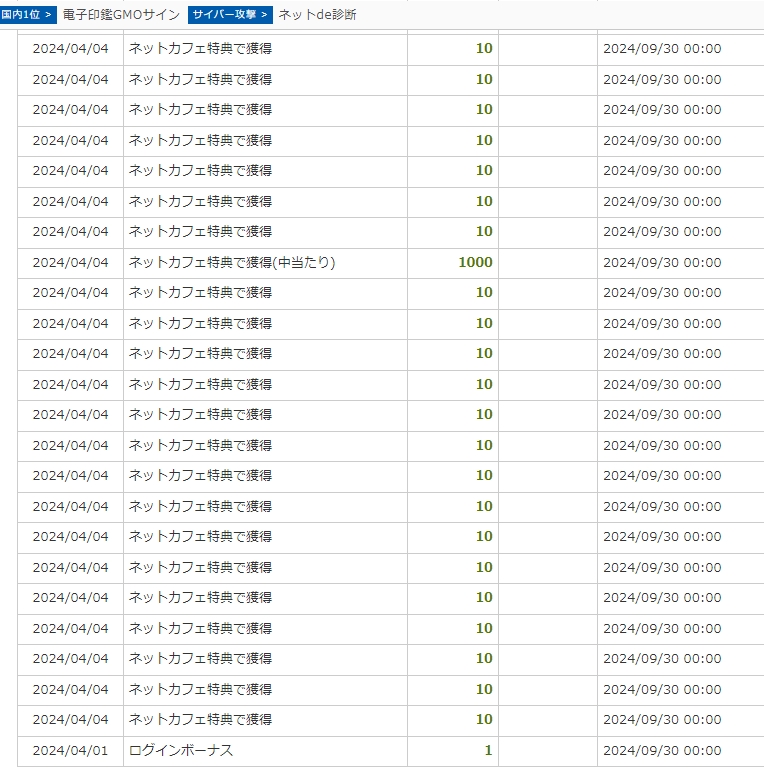Click the 2024/04/01 date cell
Screen dimensions: 764x771
(x=70, y=751)
